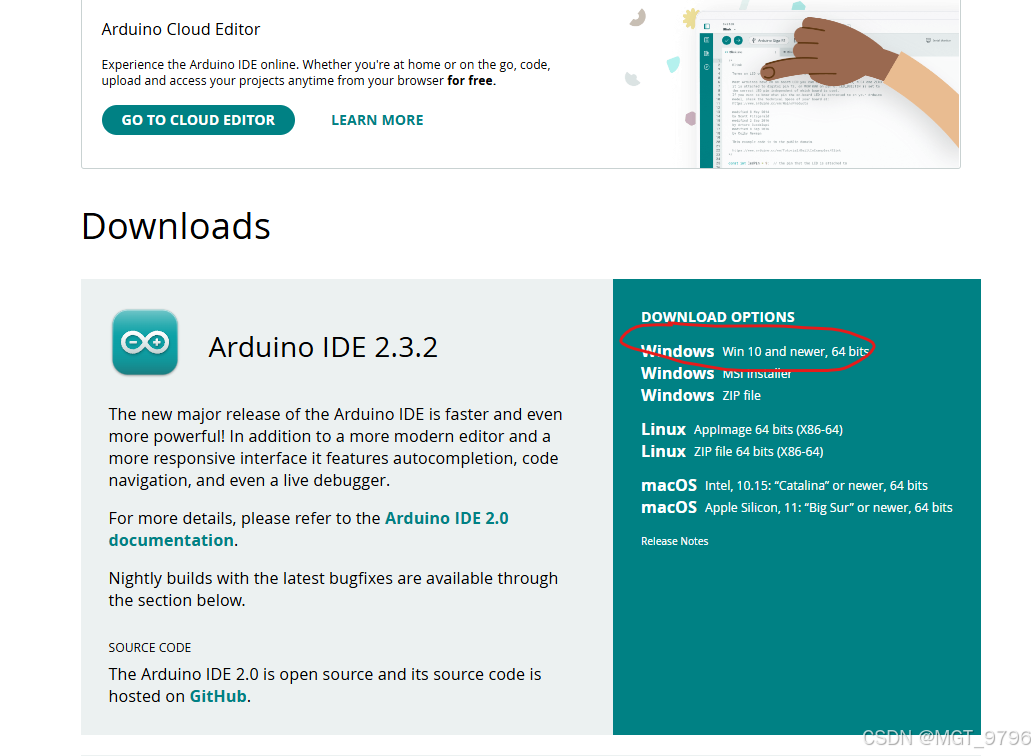
Task: Download the Windows ZIP file
Action: coord(700,395)
